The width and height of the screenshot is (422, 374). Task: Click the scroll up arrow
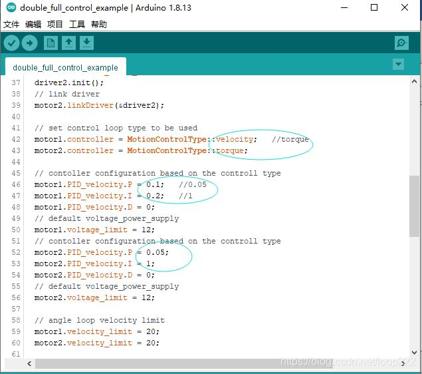click(414, 82)
